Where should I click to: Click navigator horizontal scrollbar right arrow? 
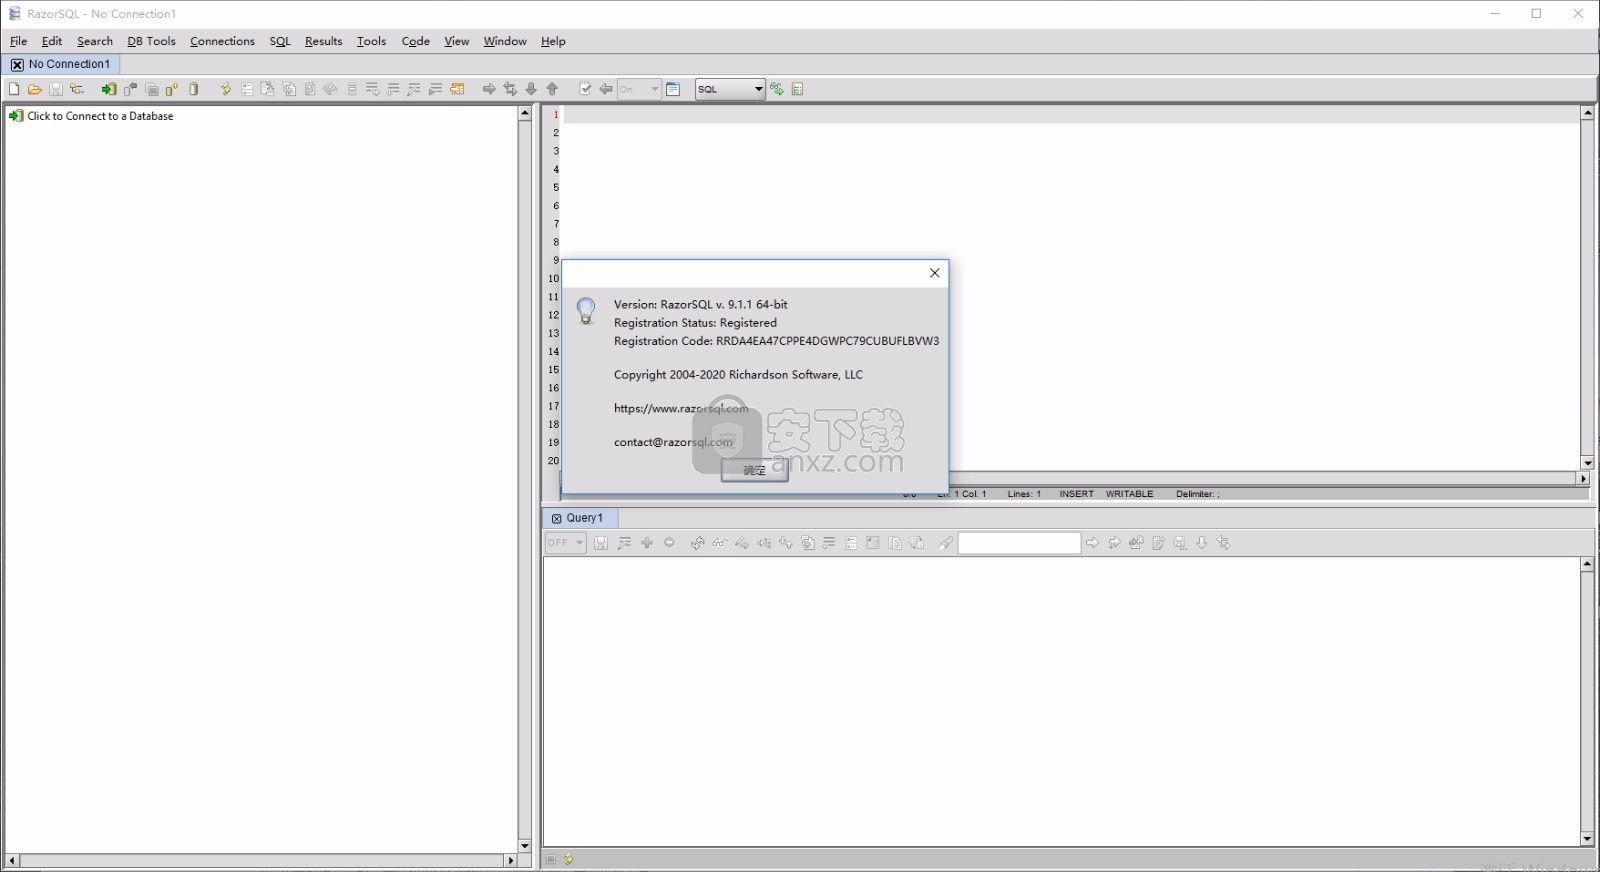point(511,860)
